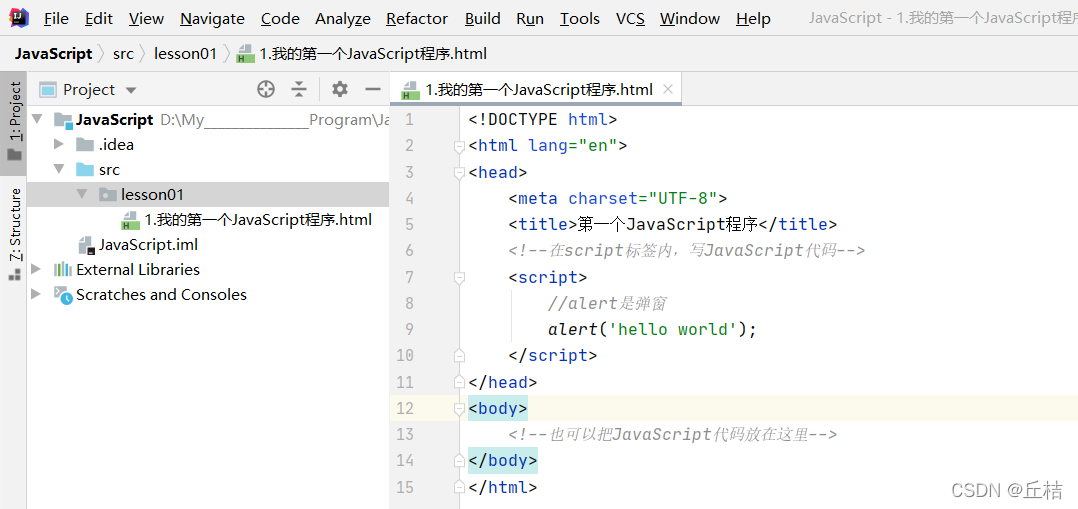Expand the Scratches and Consoles arrow
Screen dimensions: 1078x509
point(36,294)
